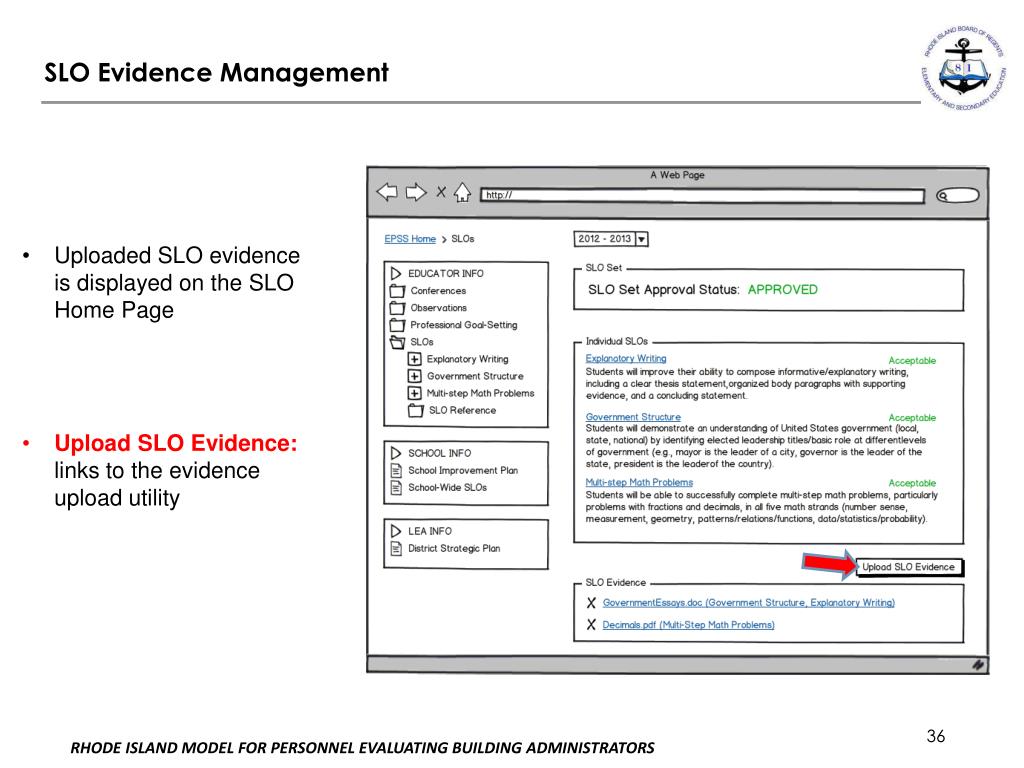Click the browser stop X icon
The height and width of the screenshot is (768, 1024).
(441, 192)
